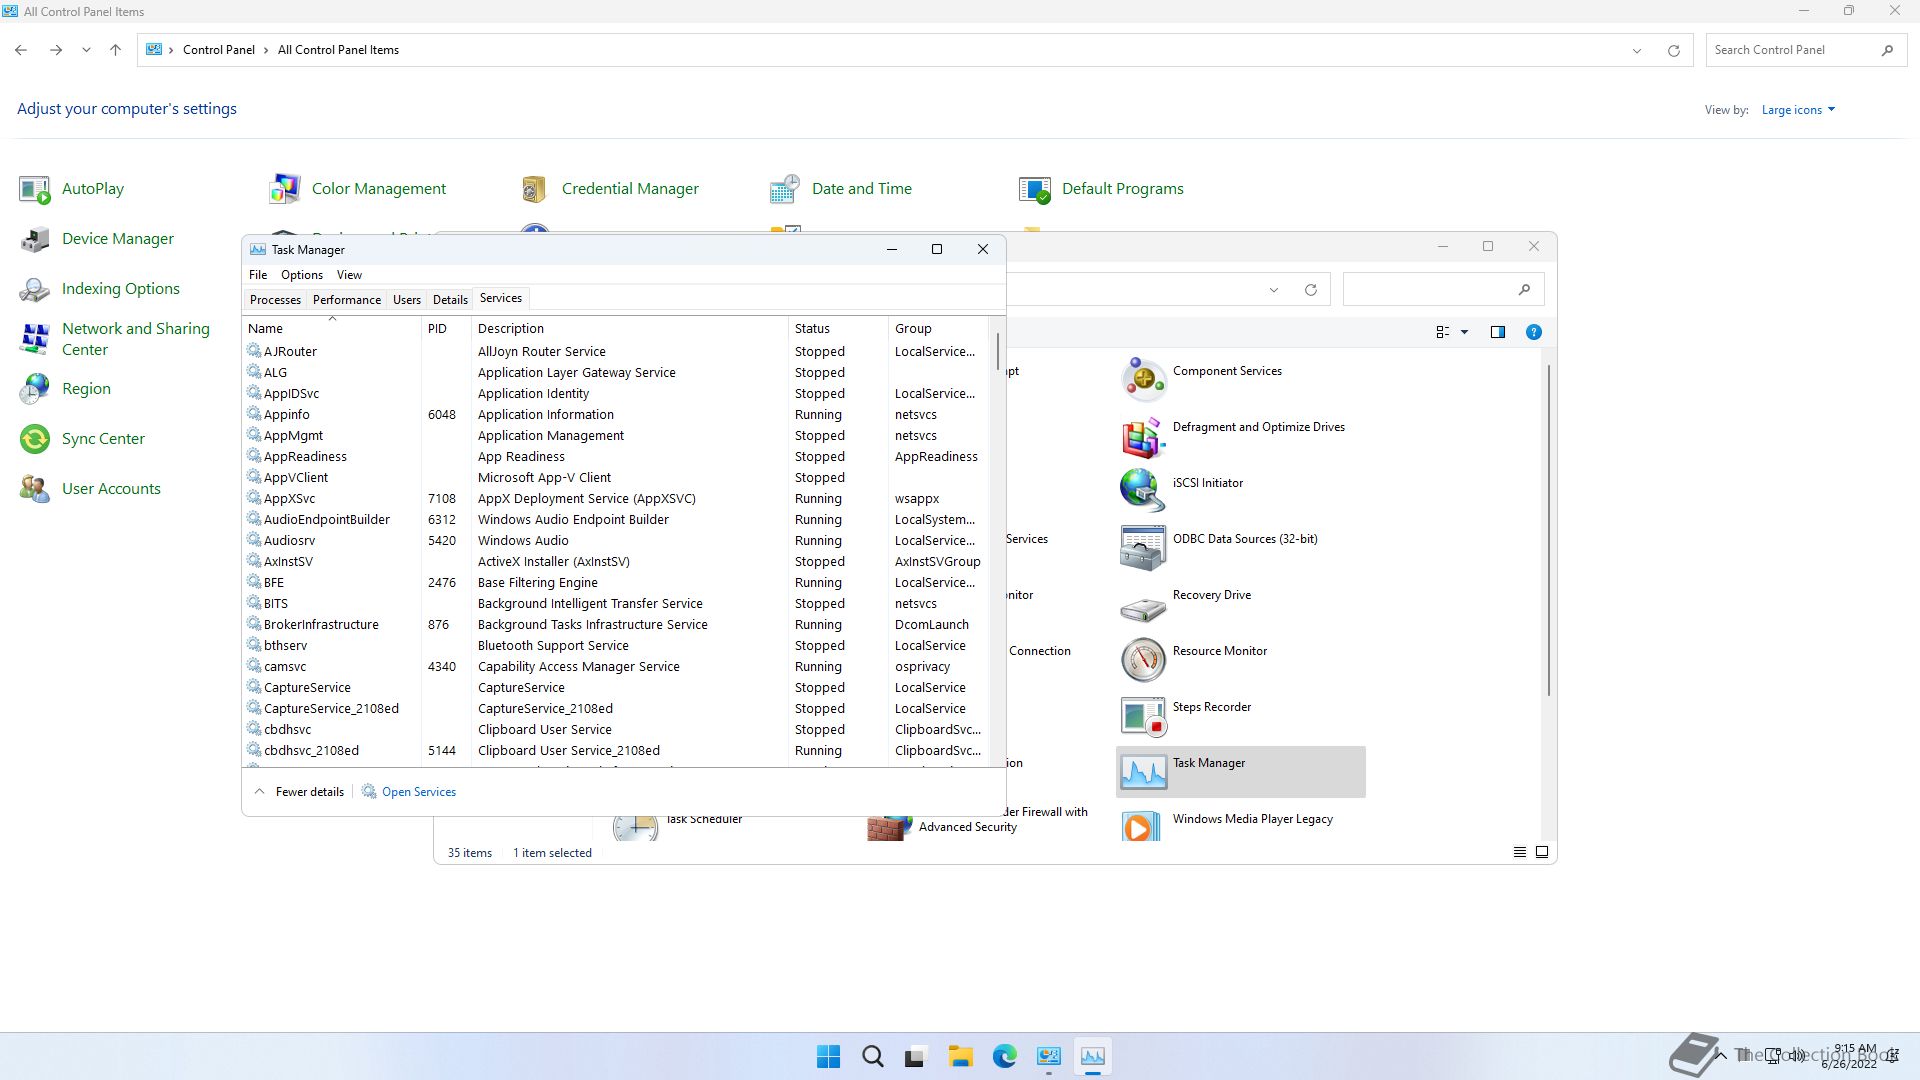Expand view layout options in tools window
Viewport: 1920px width, 1080px height.
(1464, 332)
